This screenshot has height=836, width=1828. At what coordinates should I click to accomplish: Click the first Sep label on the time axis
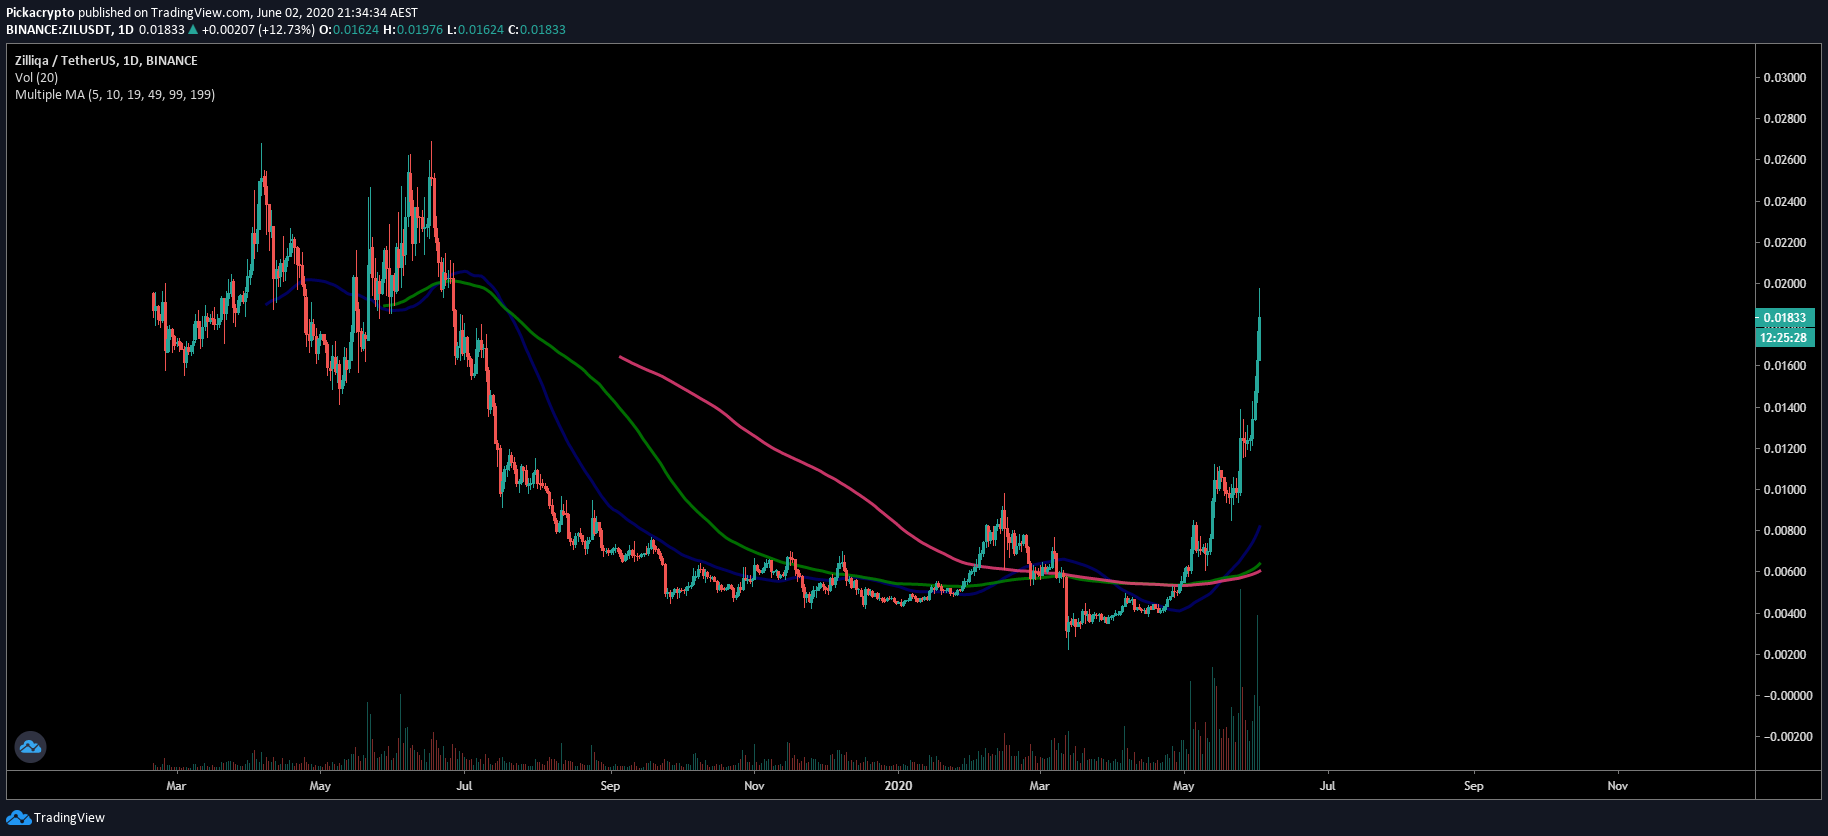point(610,786)
